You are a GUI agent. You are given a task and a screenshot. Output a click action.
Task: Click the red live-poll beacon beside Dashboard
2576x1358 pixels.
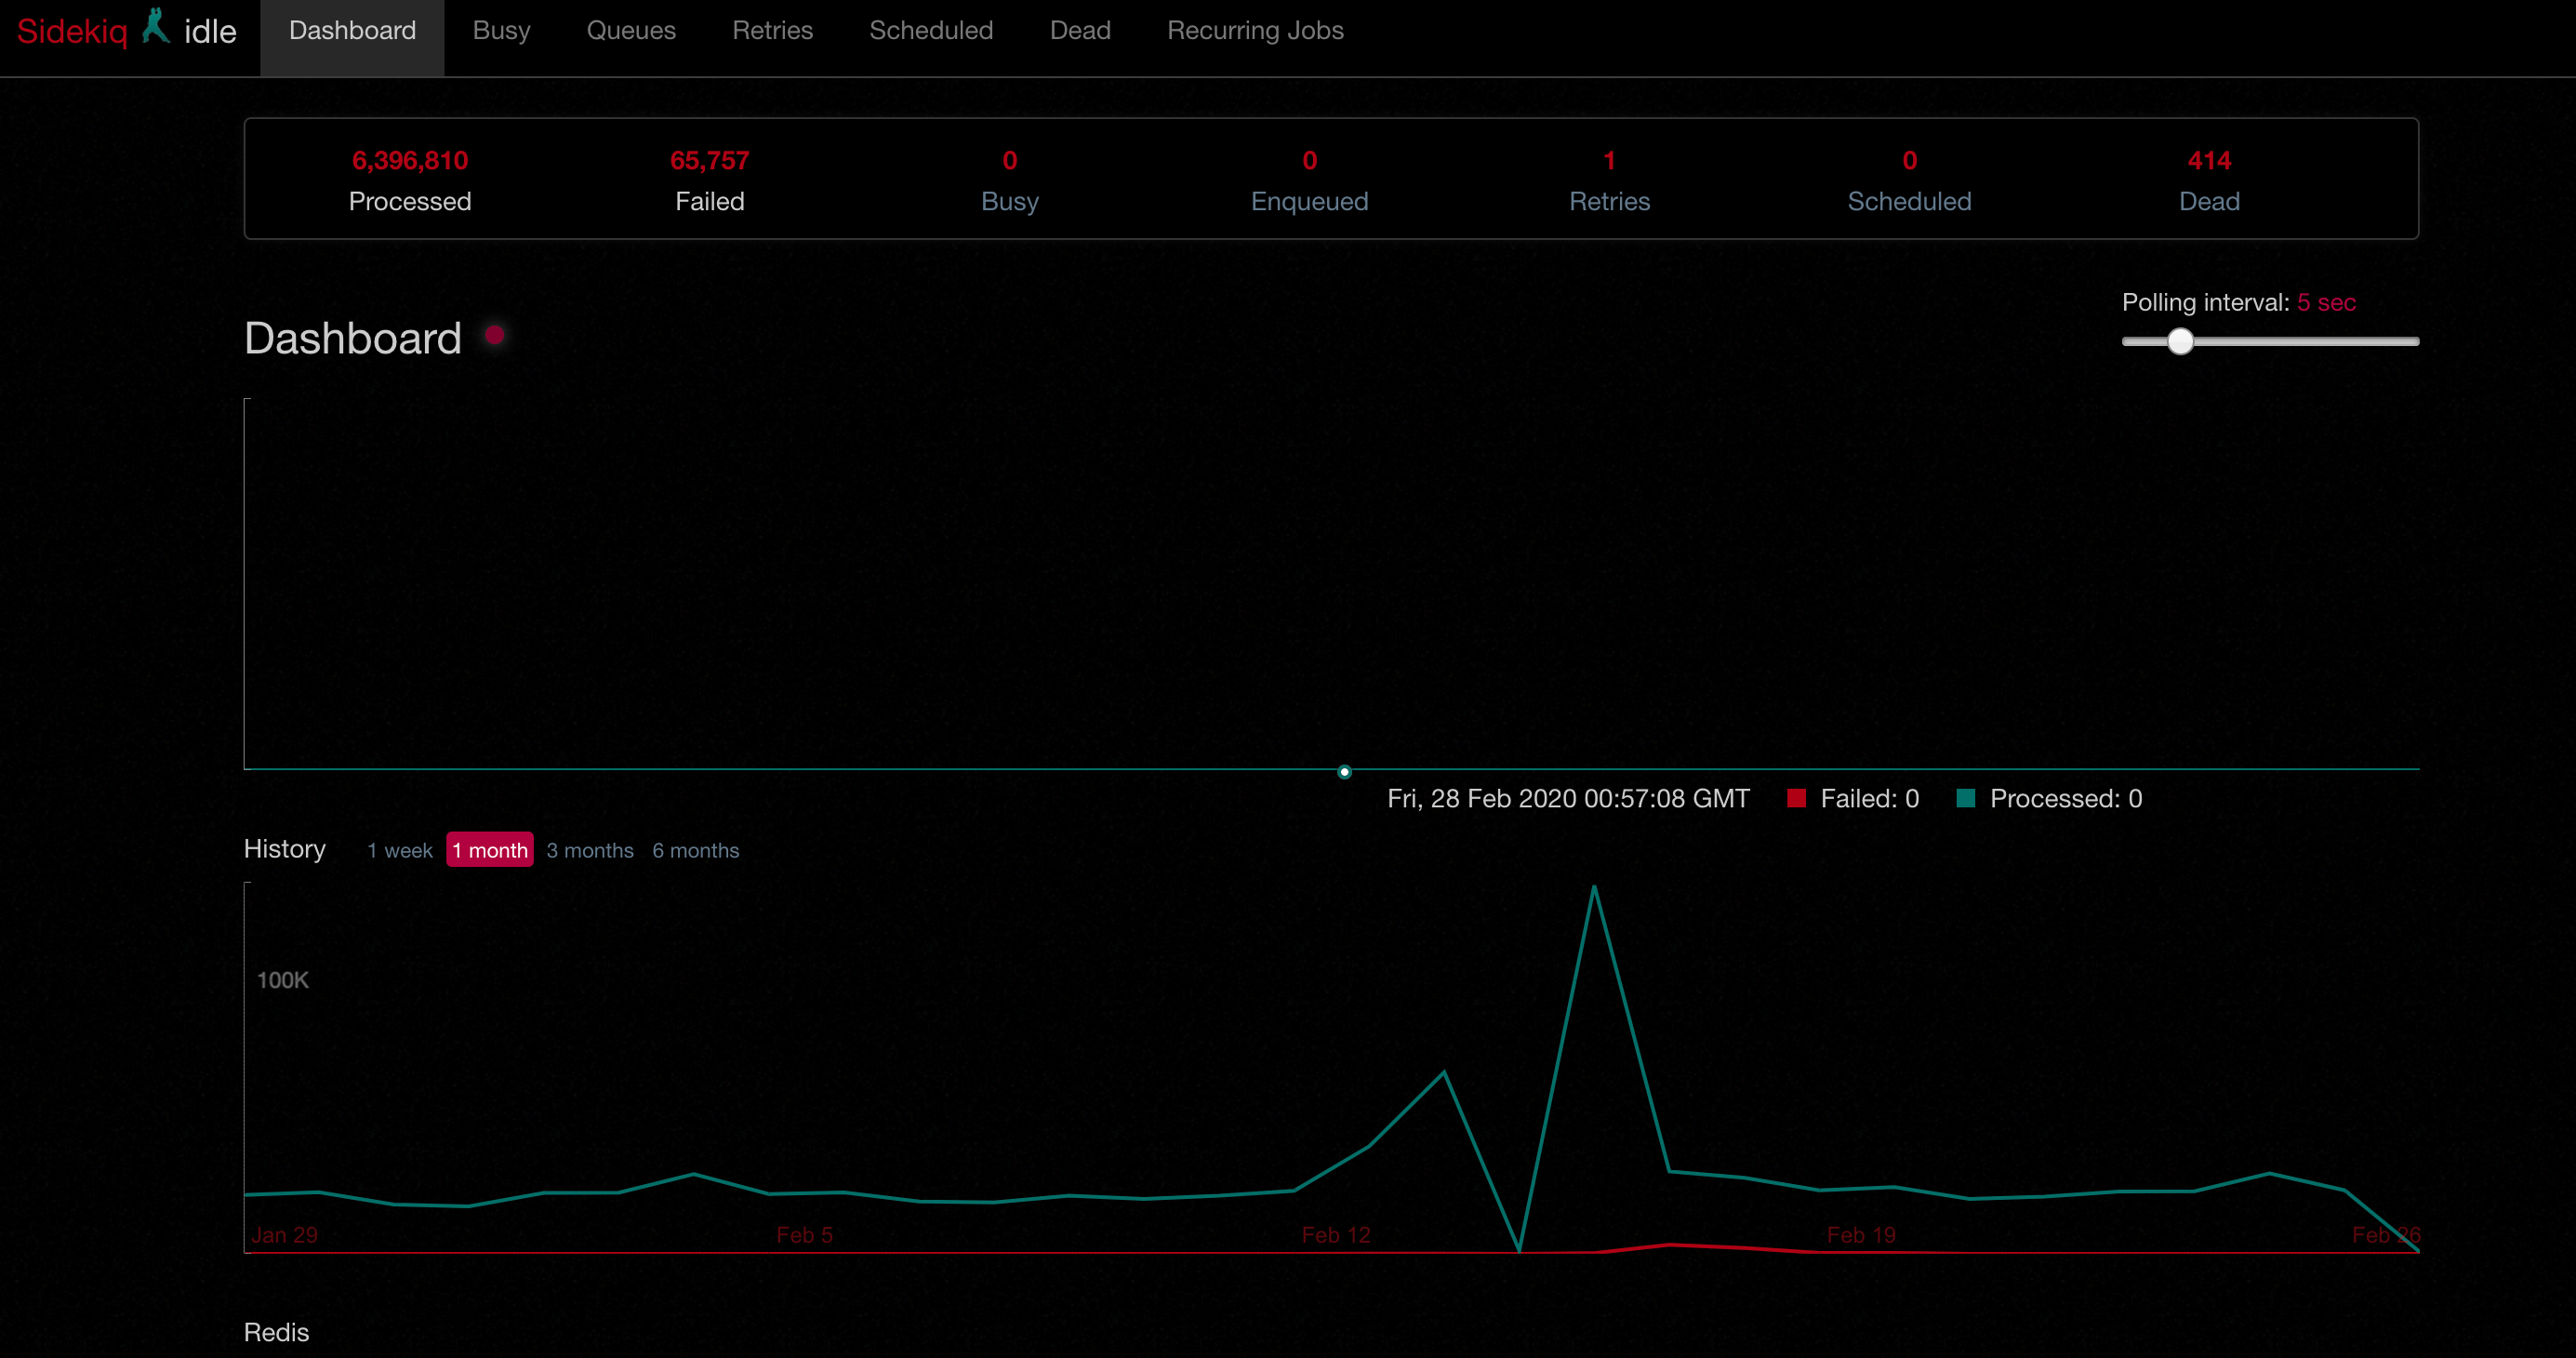[x=495, y=337]
